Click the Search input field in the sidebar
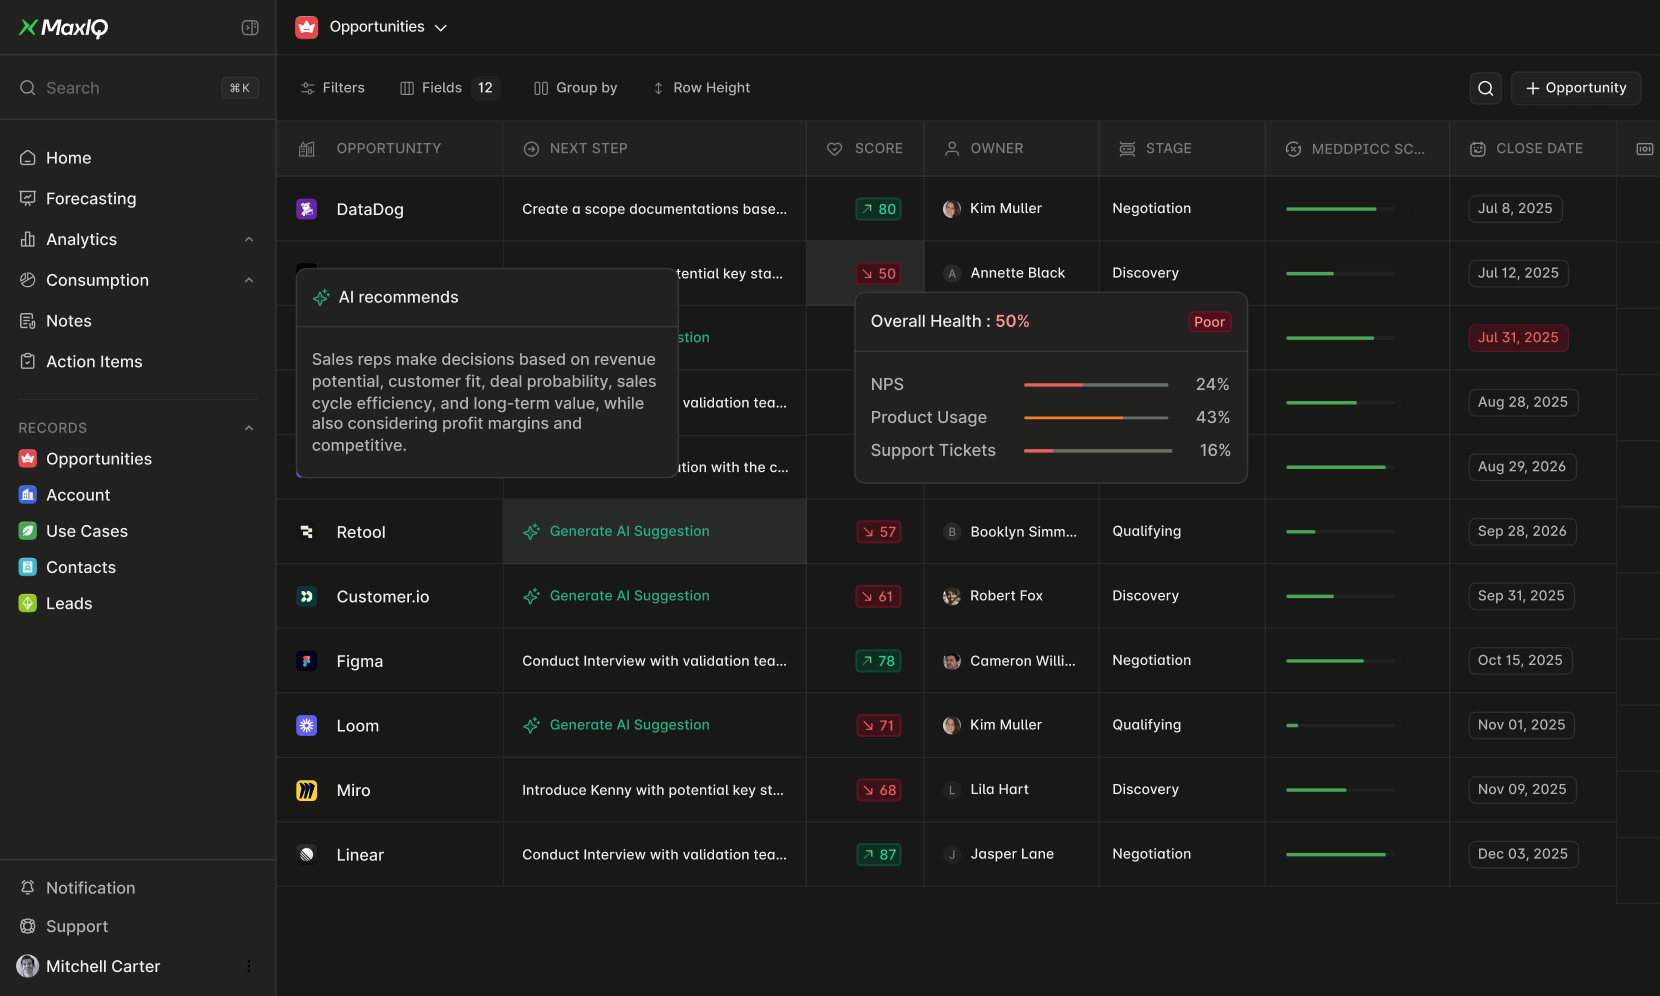Image resolution: width=1660 pixels, height=996 pixels. pos(120,88)
